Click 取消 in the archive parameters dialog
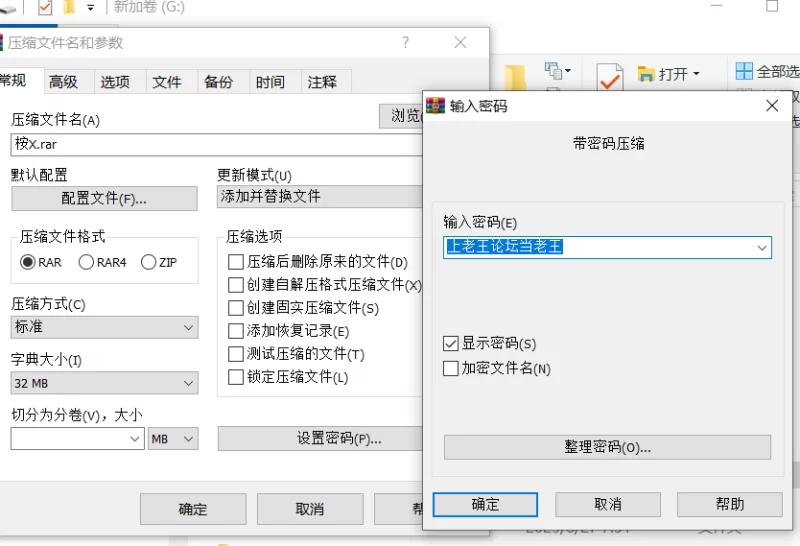 pyautogui.click(x=310, y=509)
